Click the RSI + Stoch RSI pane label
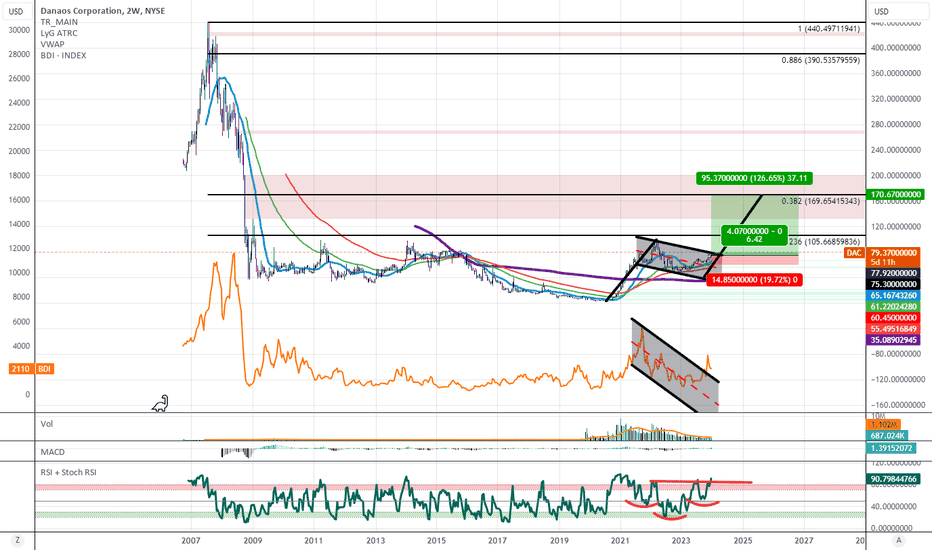The width and height of the screenshot is (932, 550). coord(68,472)
